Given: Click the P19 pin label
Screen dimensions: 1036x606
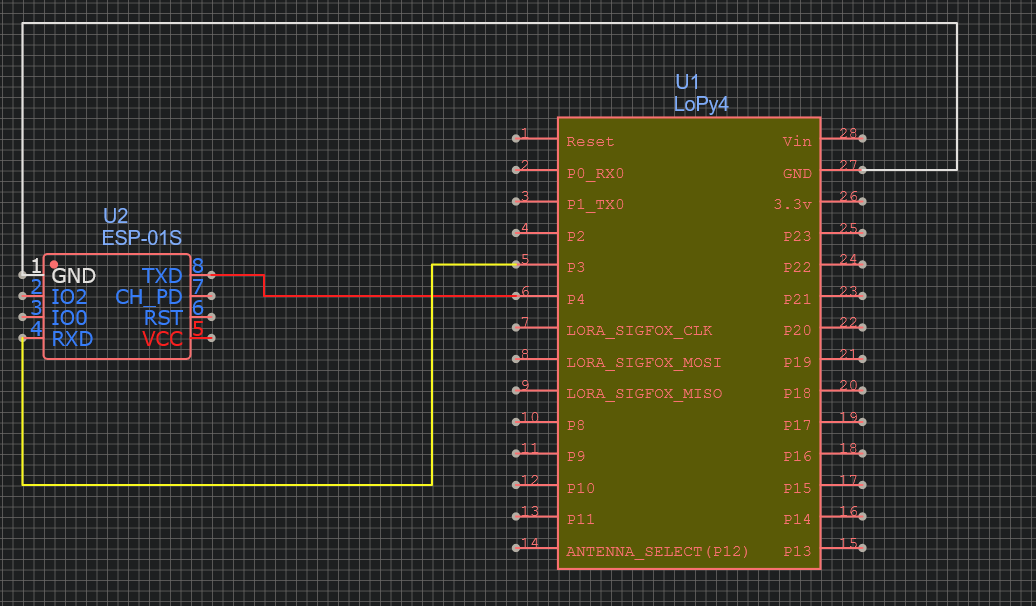Looking at the screenshot, I should [797, 362].
